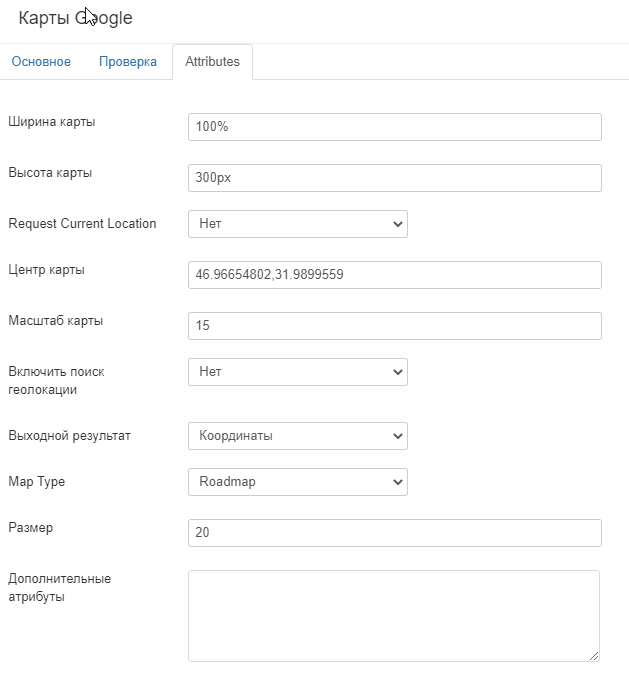Click the resize handle of the attributes textarea
Image resolution: width=629 pixels, height=680 pixels.
point(594,655)
